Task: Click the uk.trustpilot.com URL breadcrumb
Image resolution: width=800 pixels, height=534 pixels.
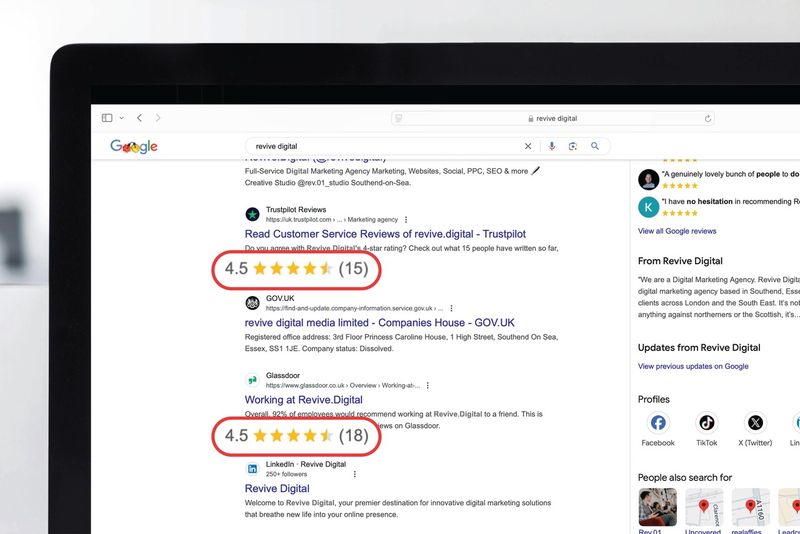Action: 332,220
